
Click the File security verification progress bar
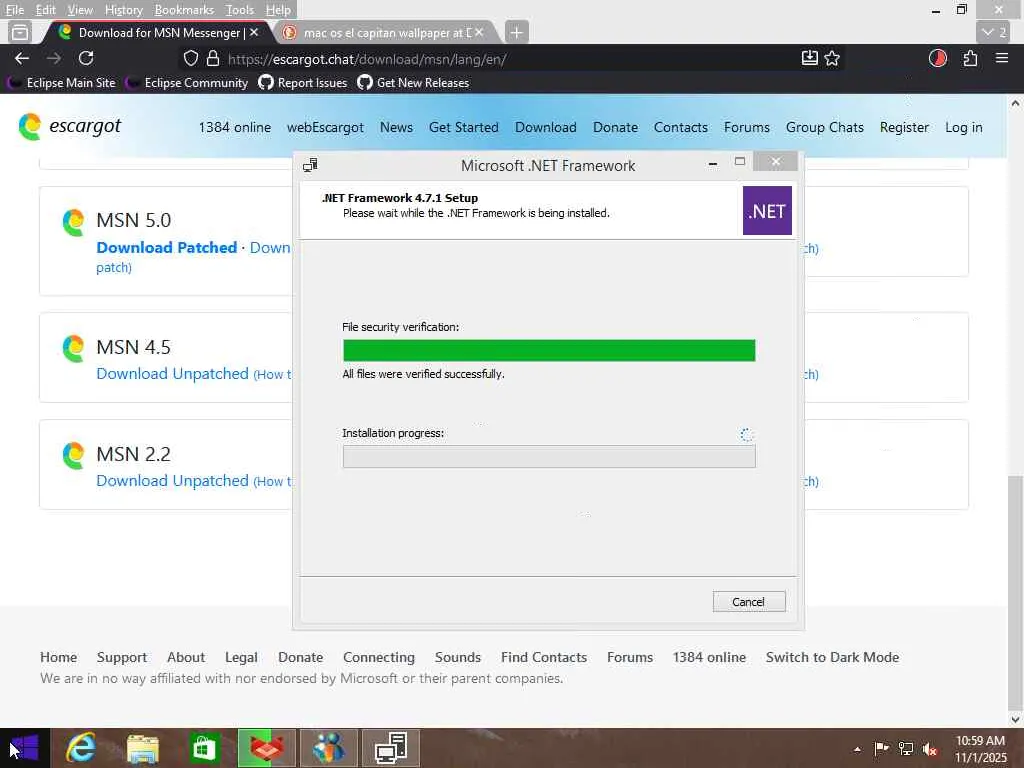pyautogui.click(x=549, y=350)
